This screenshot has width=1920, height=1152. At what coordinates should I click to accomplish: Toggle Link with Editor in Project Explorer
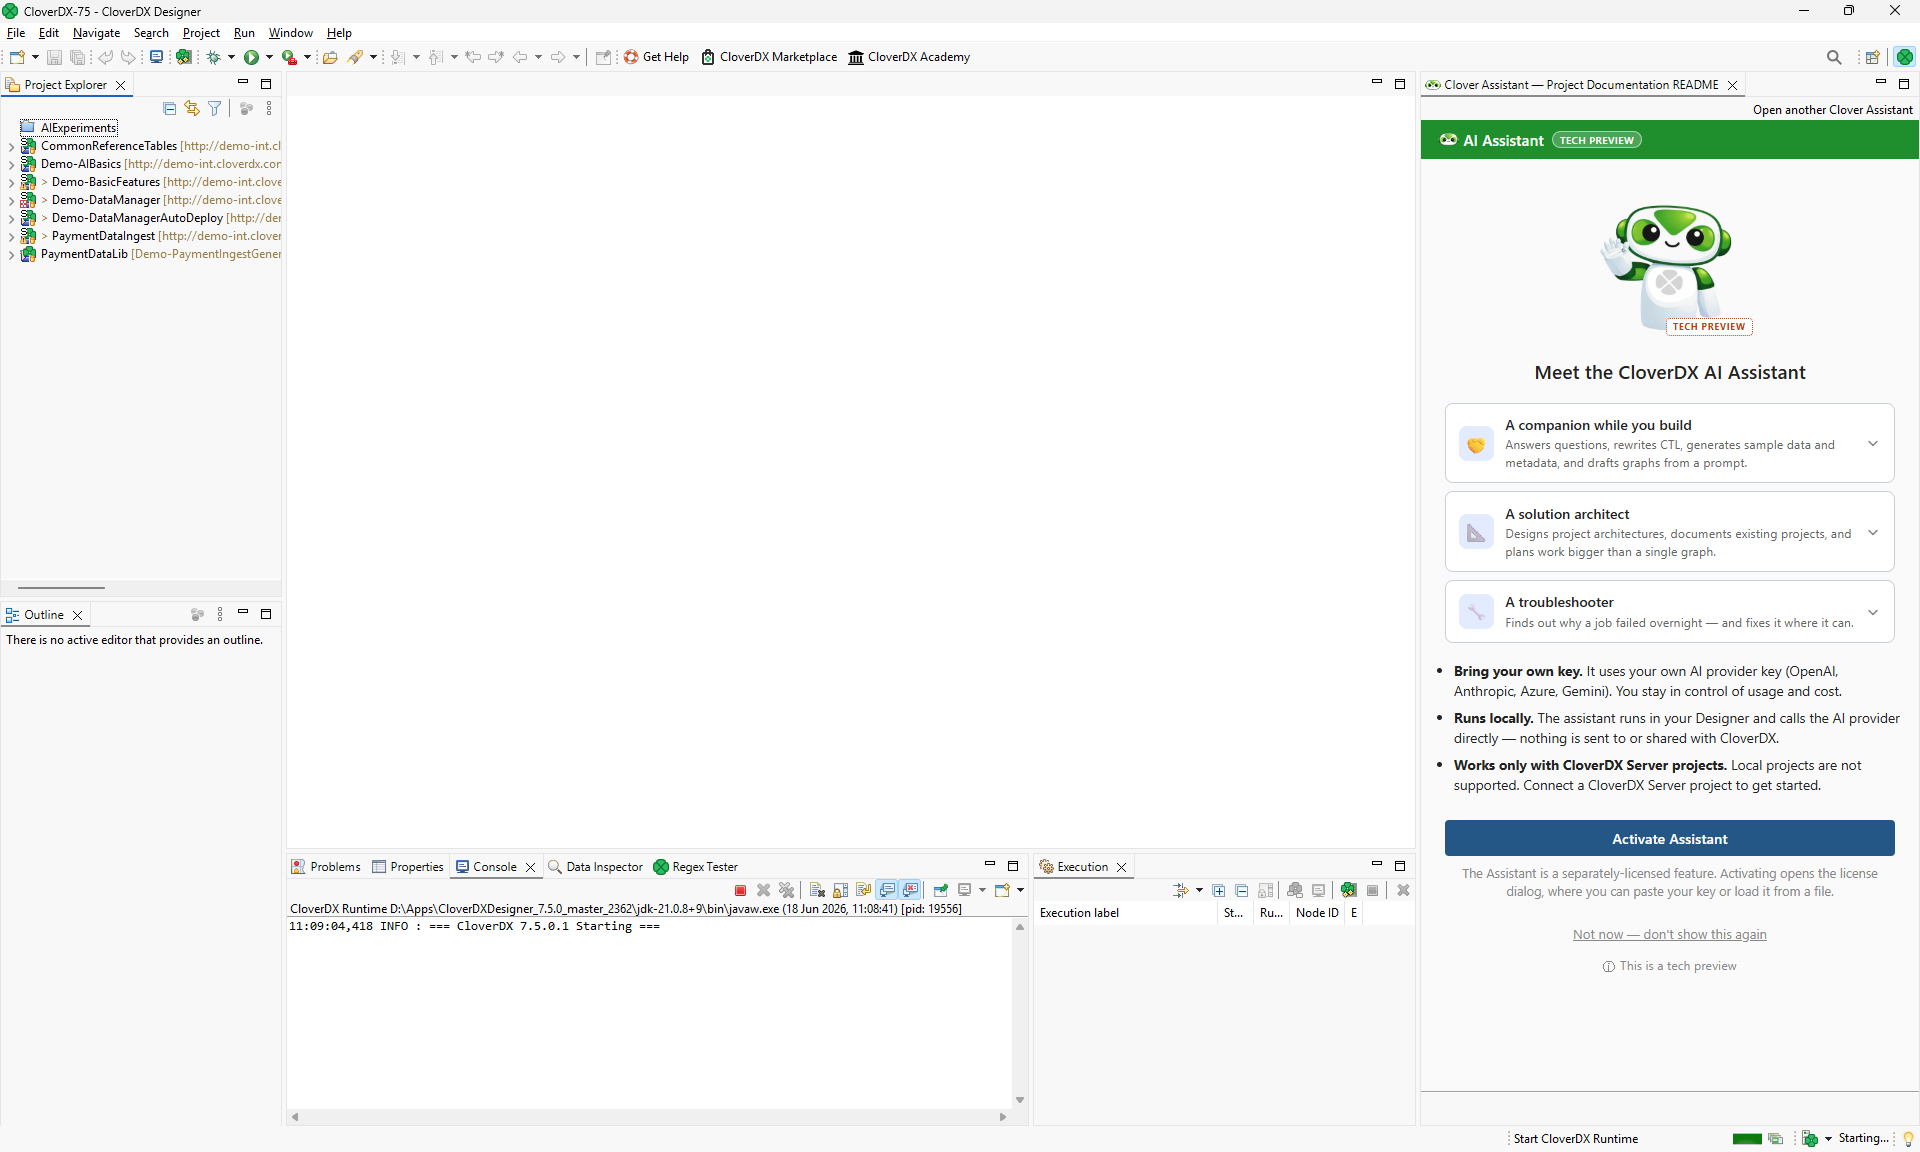pyautogui.click(x=192, y=108)
